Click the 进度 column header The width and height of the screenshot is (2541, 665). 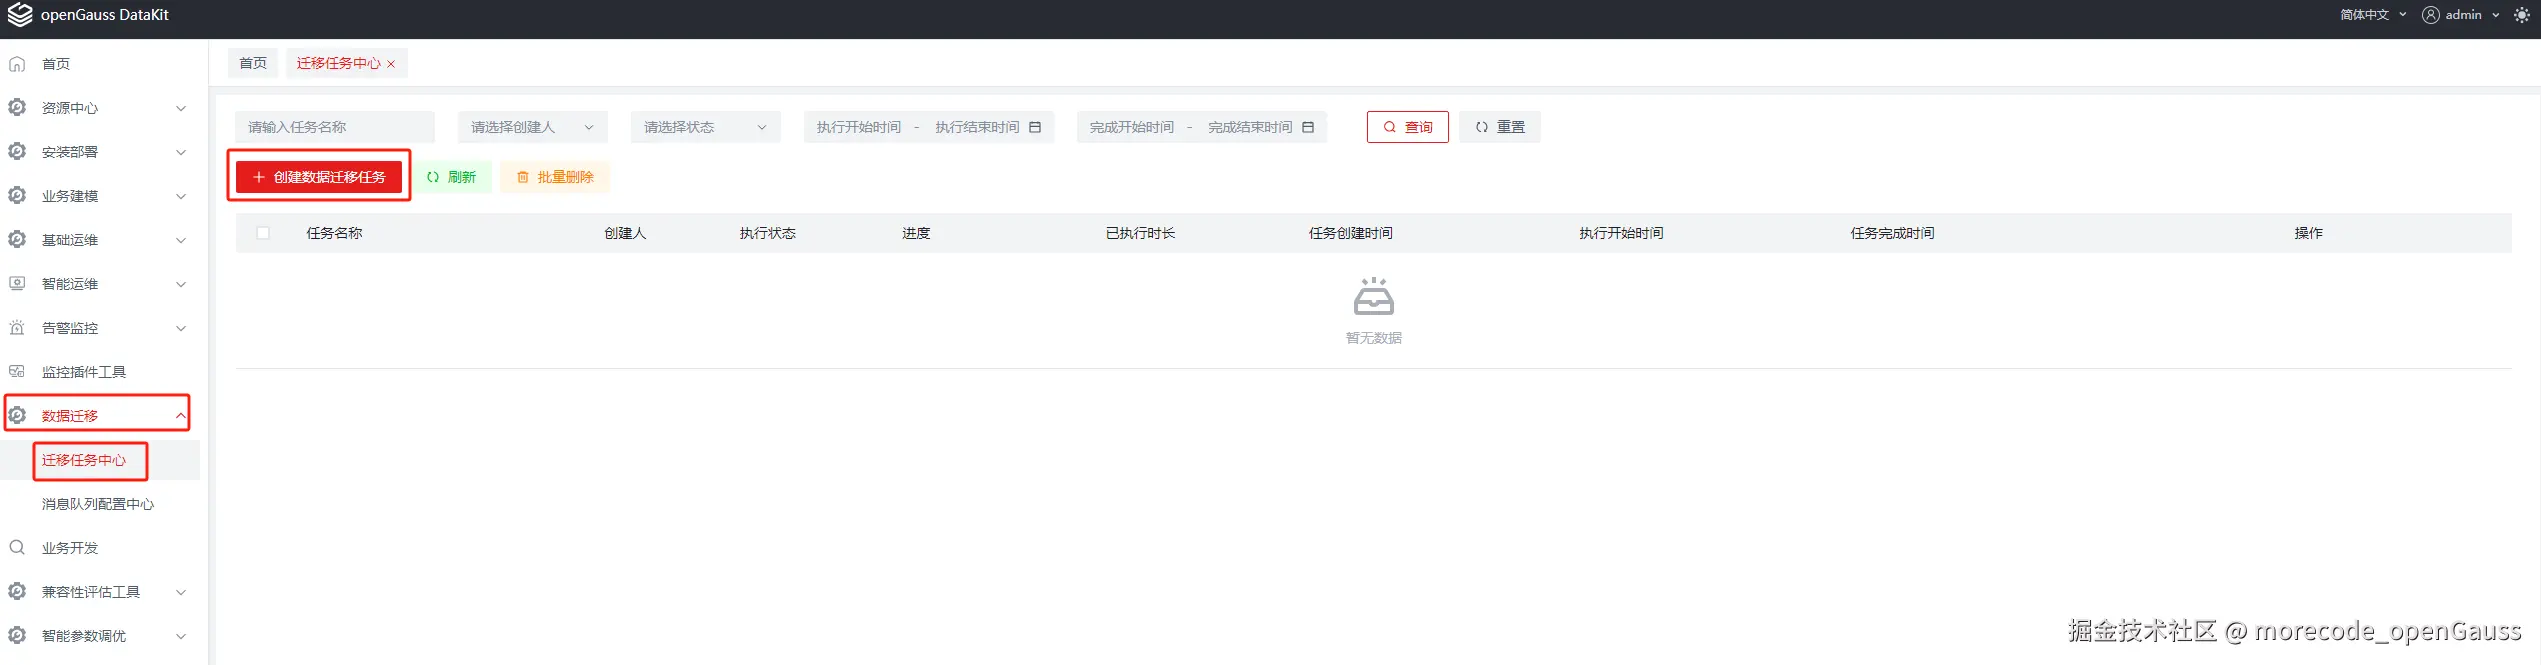[x=916, y=233]
